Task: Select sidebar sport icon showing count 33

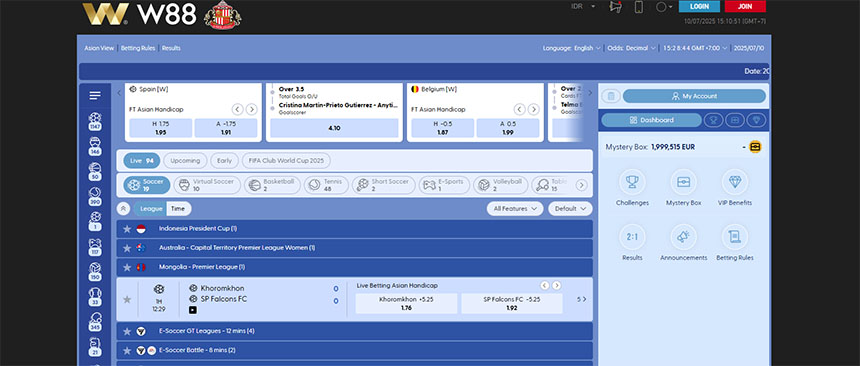Action: coord(95,297)
